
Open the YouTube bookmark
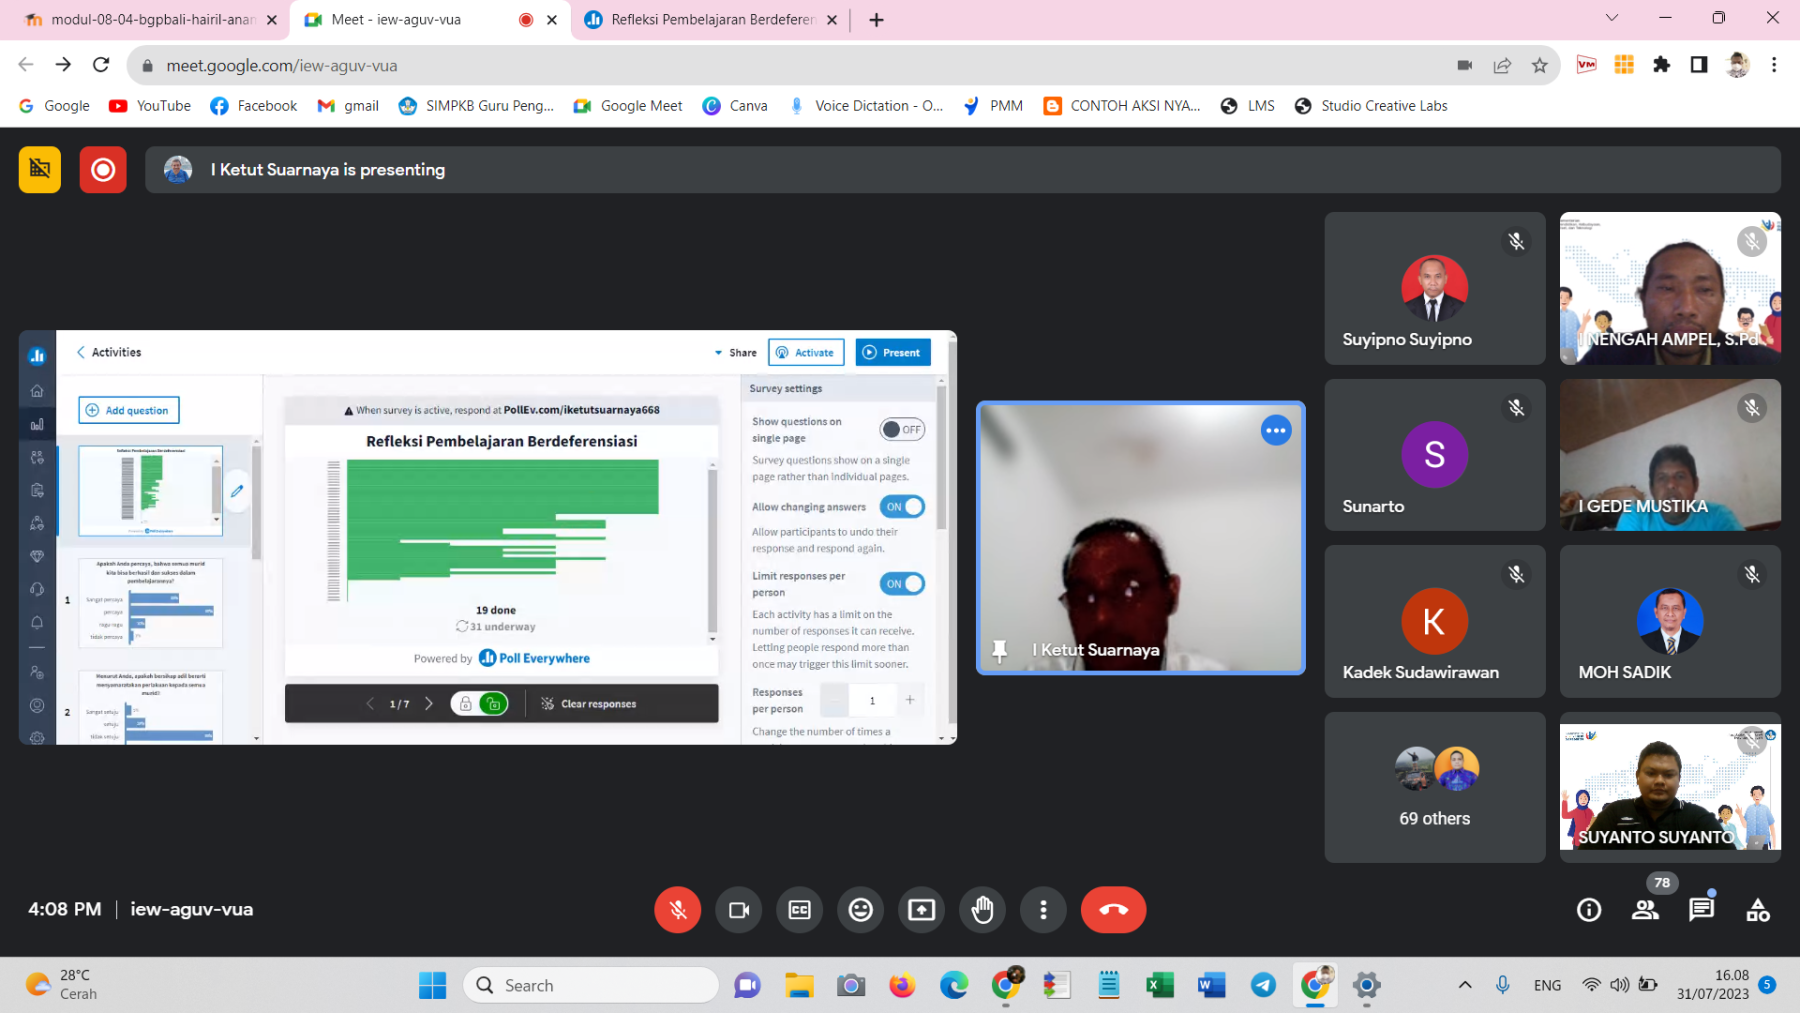click(150, 106)
